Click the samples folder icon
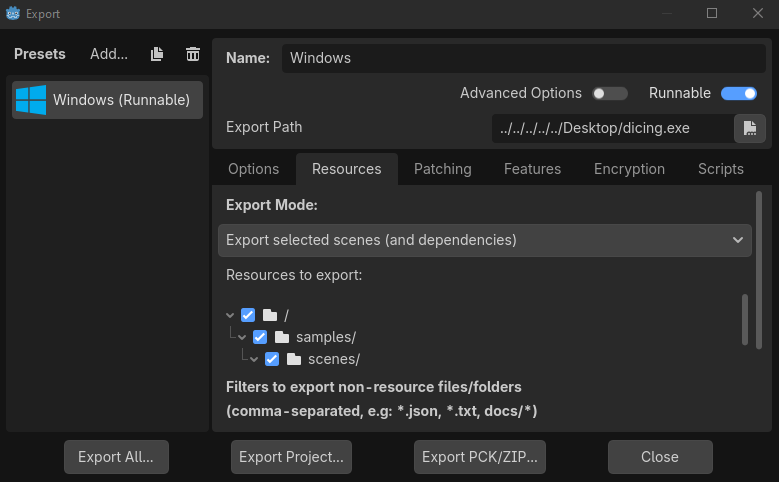This screenshot has height=482, width=779. [x=281, y=337]
